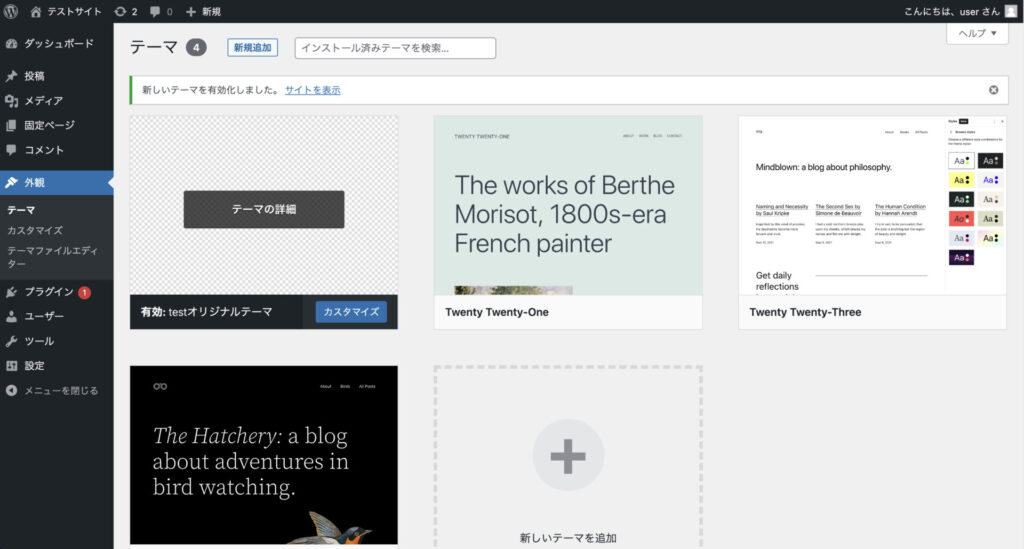Screen dimensions: 1024x549
Task: Collapse sidebar with メニューを閉じる
Action: 60,390
